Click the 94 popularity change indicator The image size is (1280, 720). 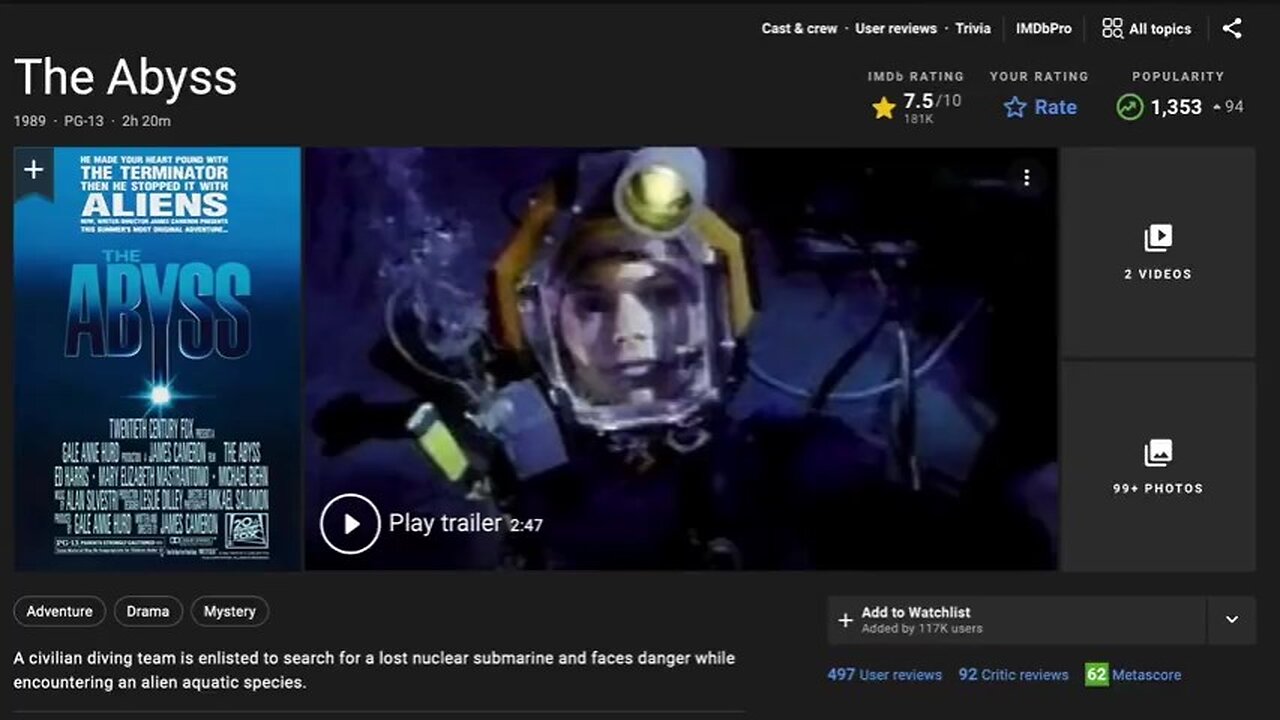pyautogui.click(x=1228, y=107)
